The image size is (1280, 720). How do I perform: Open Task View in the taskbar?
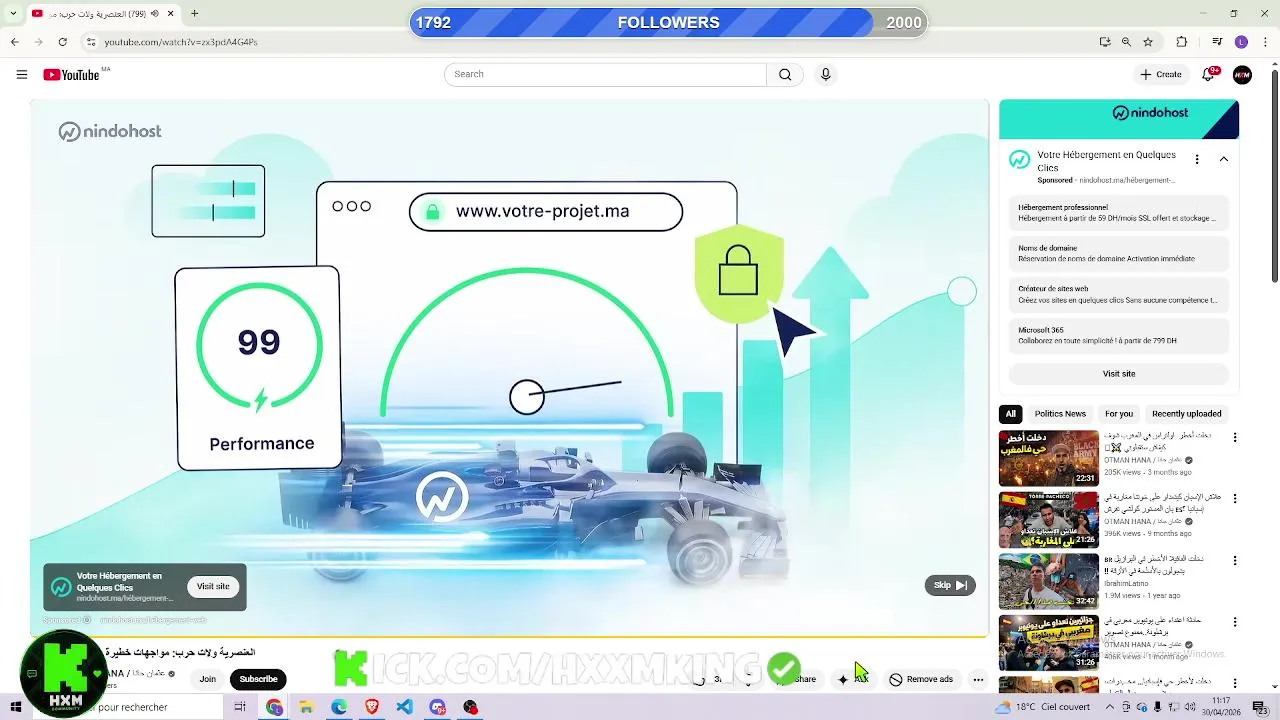[240, 707]
